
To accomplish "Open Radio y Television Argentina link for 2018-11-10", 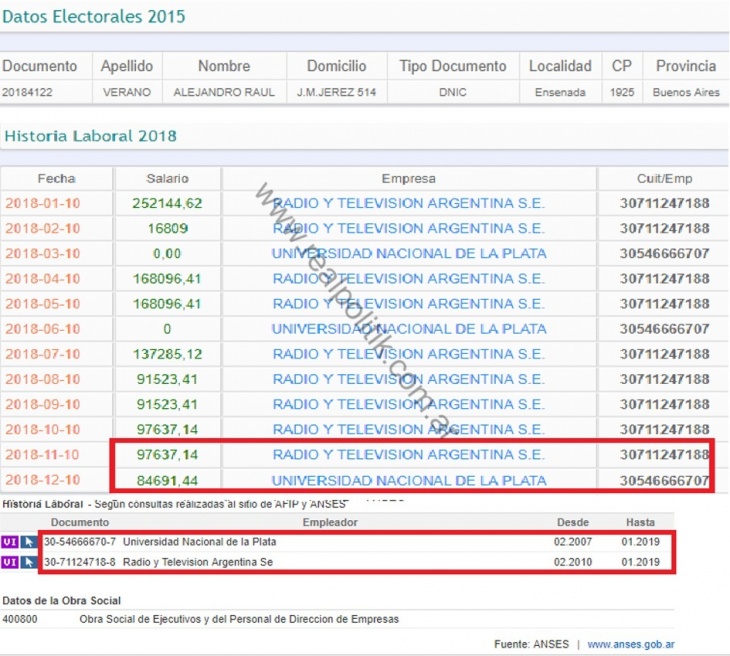I will coord(408,455).
